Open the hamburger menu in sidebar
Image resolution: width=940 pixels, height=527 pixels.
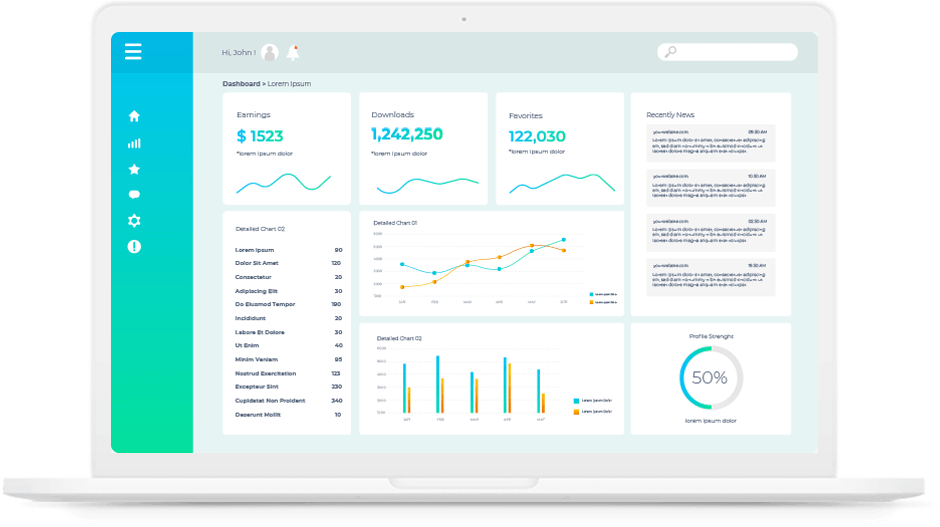coord(133,52)
